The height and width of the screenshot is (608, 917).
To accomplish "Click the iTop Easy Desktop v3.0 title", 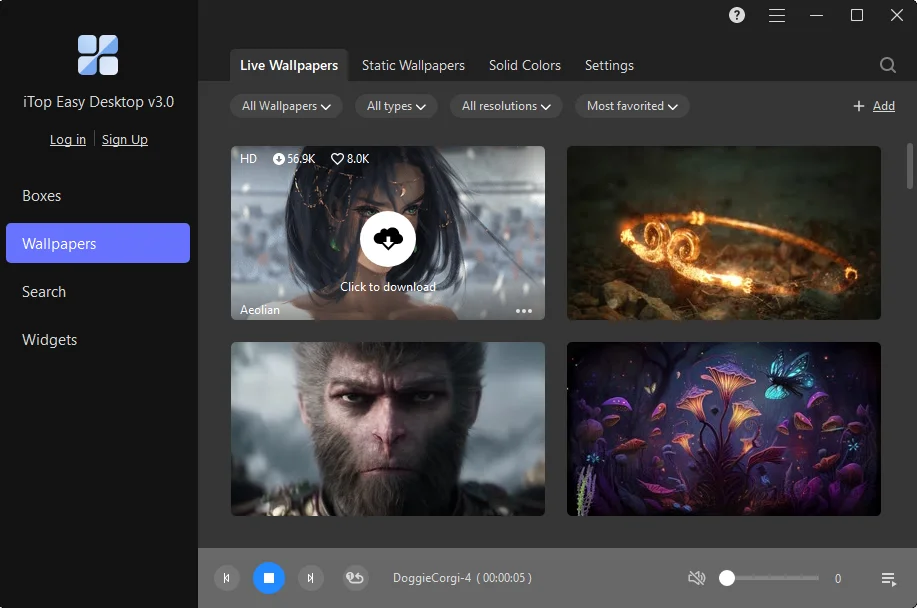I will 98,102.
